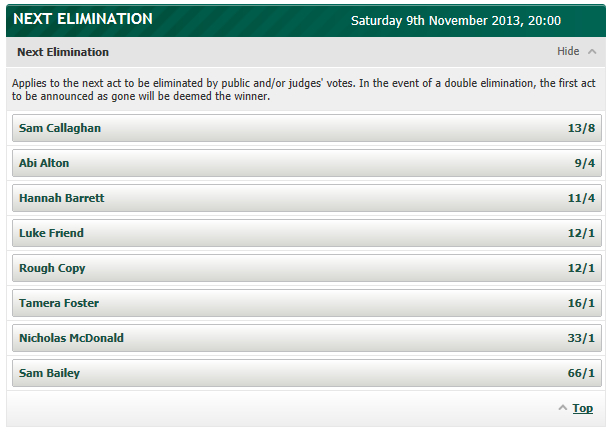Click the Top arrow icon
The height and width of the screenshot is (435, 611).
point(562,408)
